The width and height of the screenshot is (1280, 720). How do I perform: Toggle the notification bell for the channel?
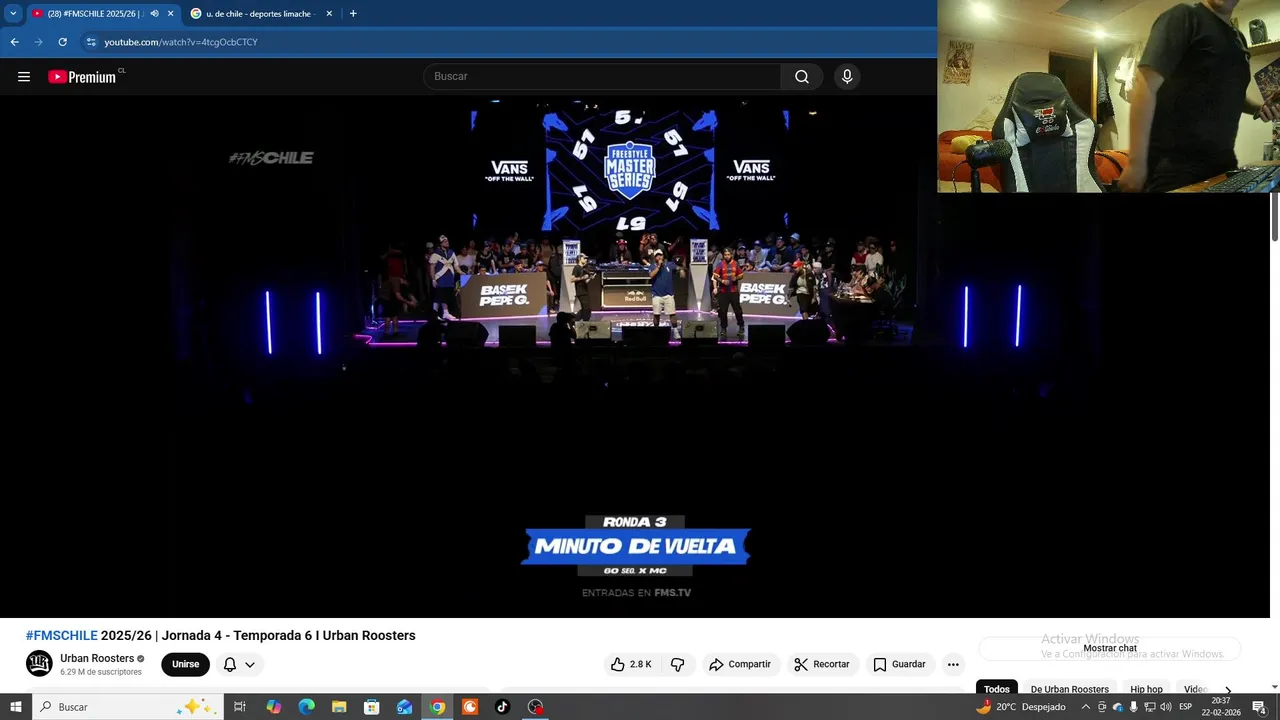pos(230,664)
